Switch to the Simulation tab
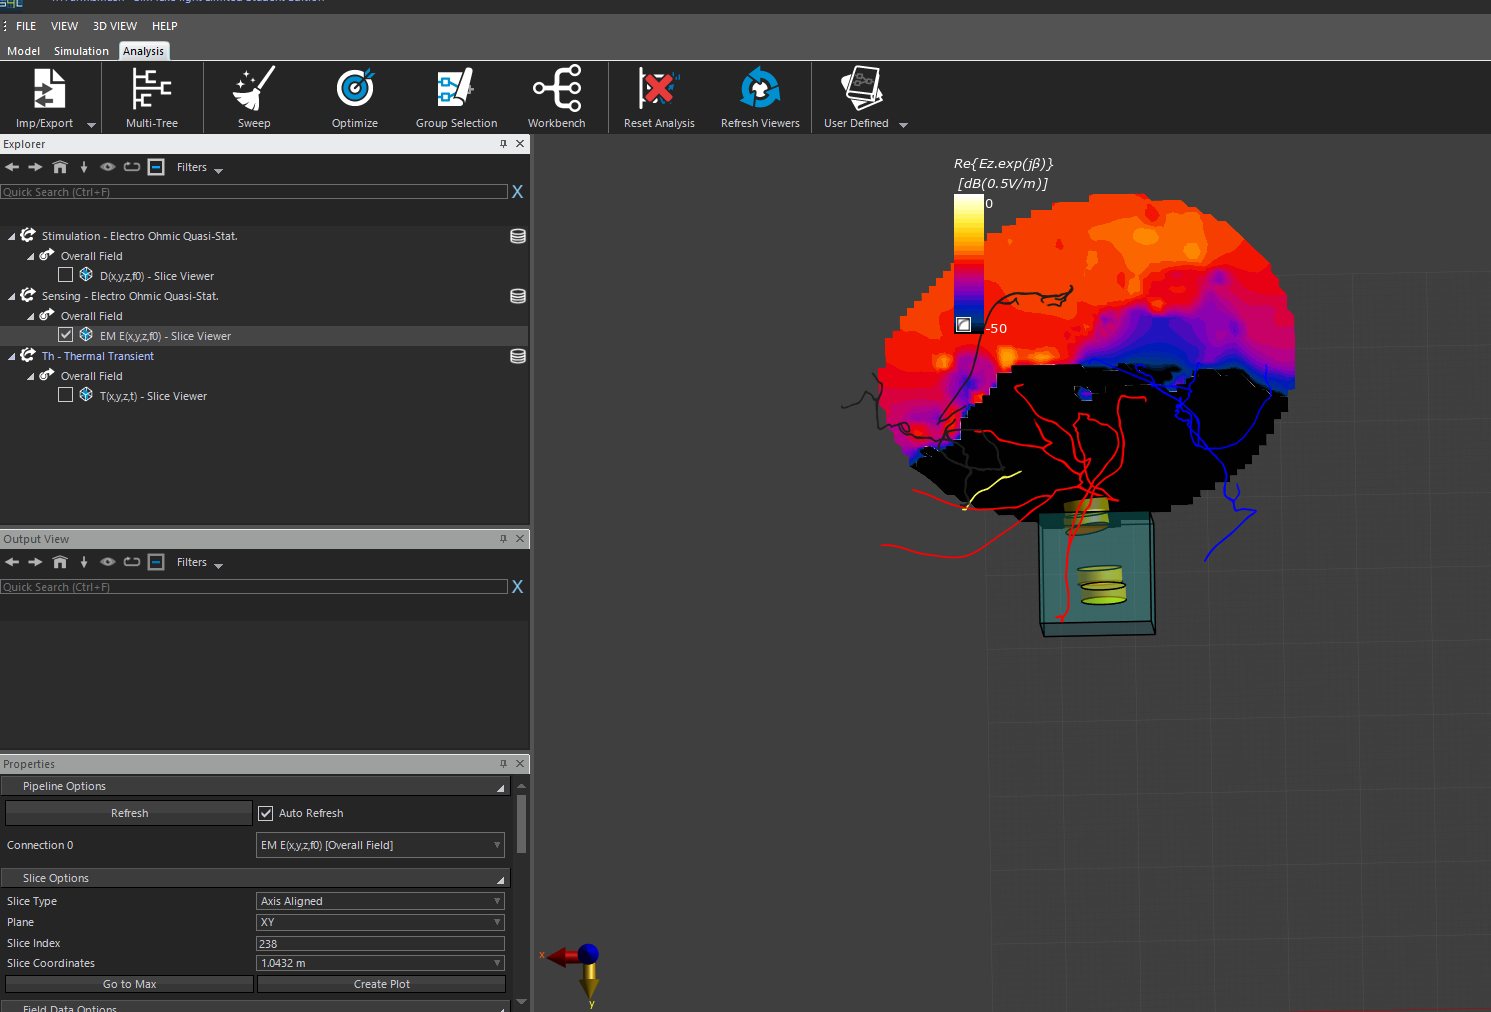Screen dimensions: 1491x1012 click(x=81, y=51)
